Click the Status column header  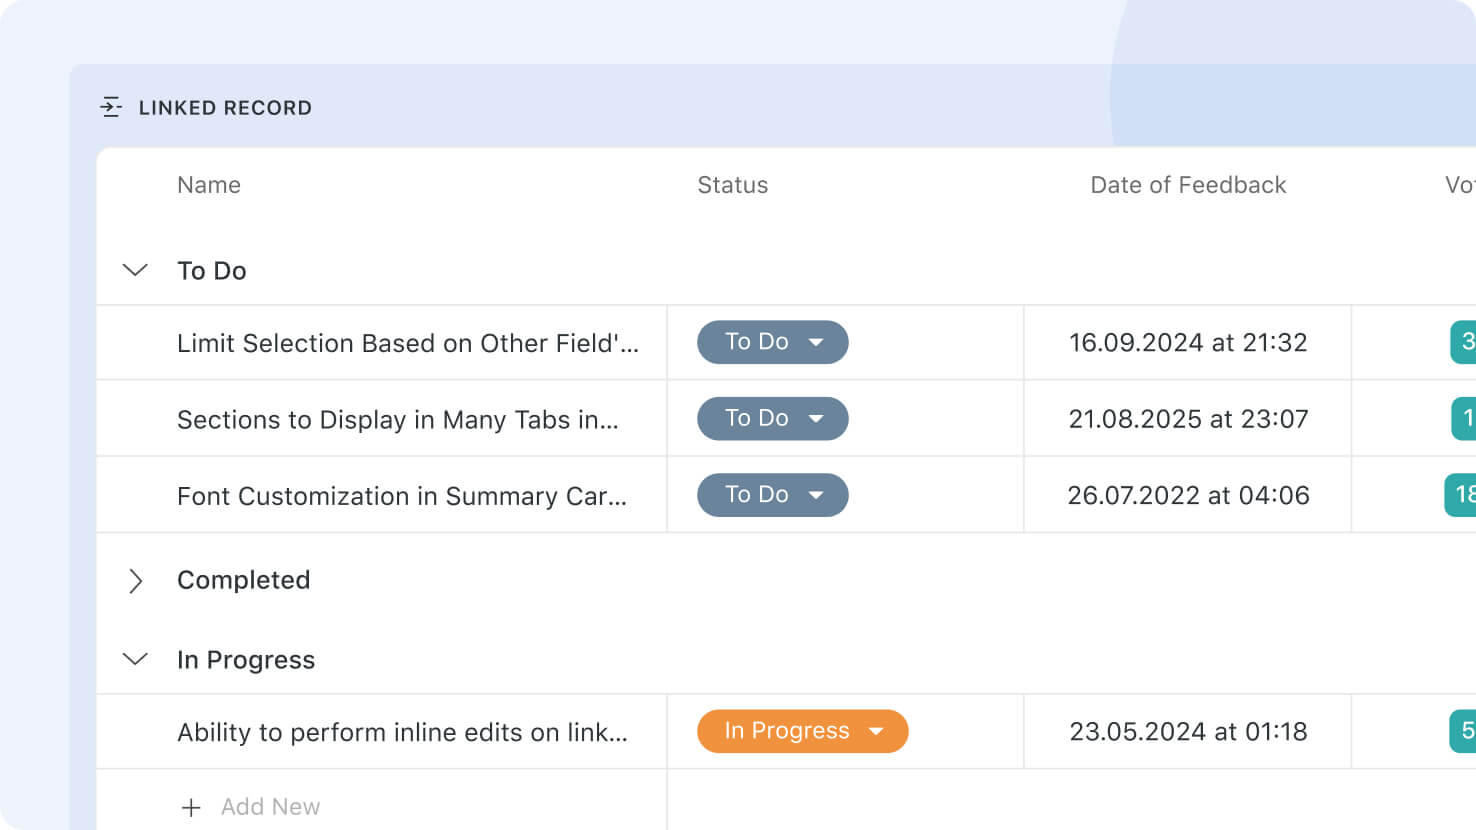point(733,185)
